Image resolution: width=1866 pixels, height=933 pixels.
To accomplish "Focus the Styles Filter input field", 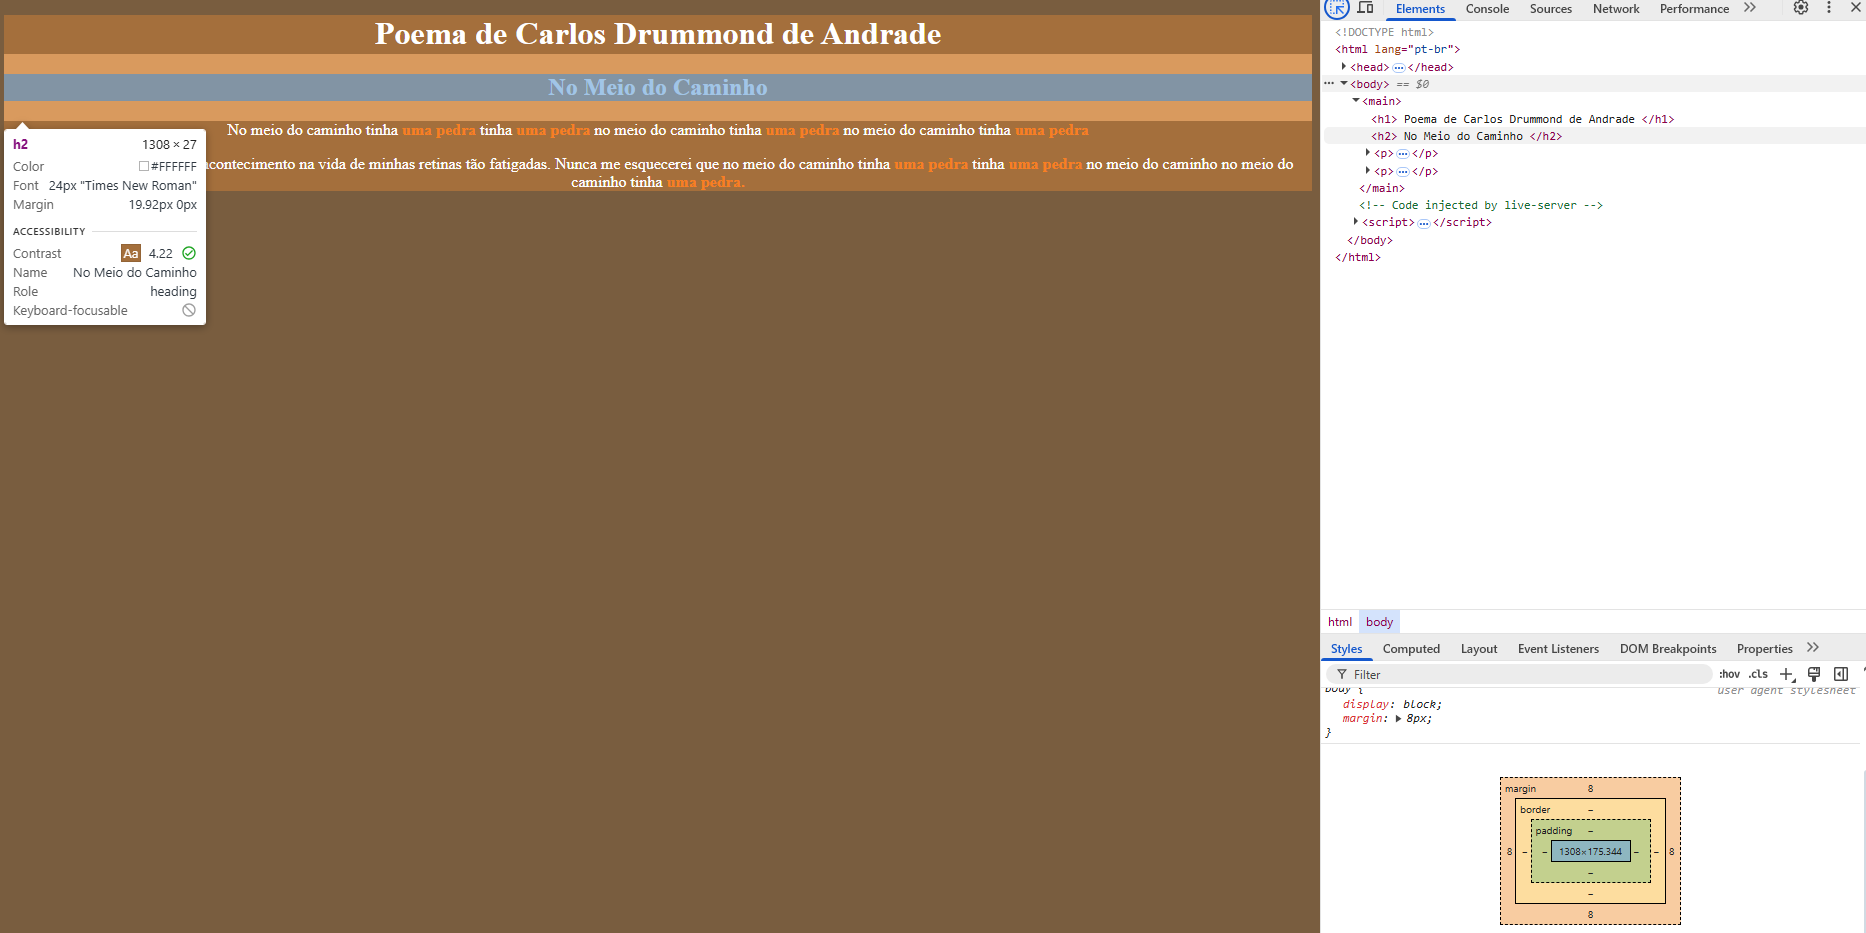I will 1520,675.
